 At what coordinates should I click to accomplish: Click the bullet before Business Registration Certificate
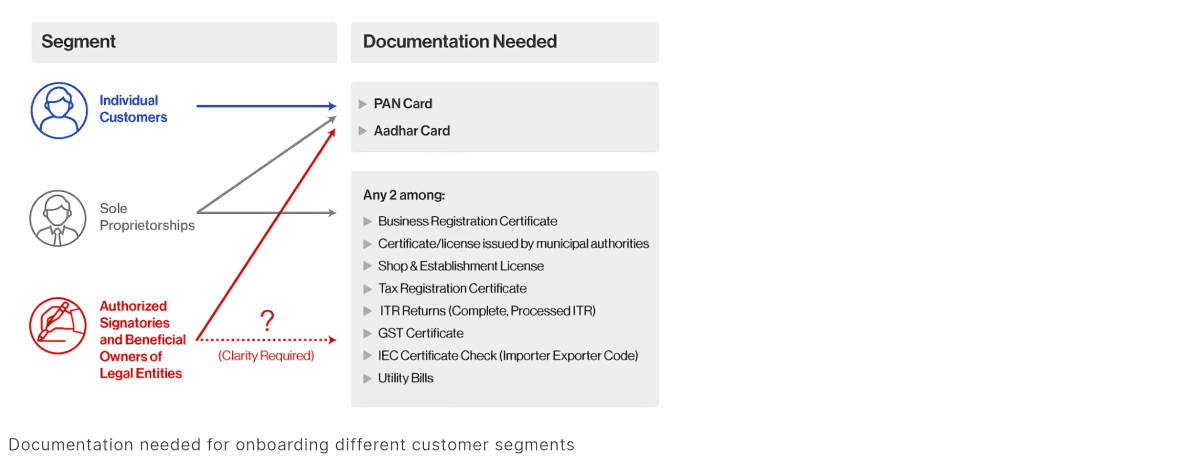click(367, 222)
